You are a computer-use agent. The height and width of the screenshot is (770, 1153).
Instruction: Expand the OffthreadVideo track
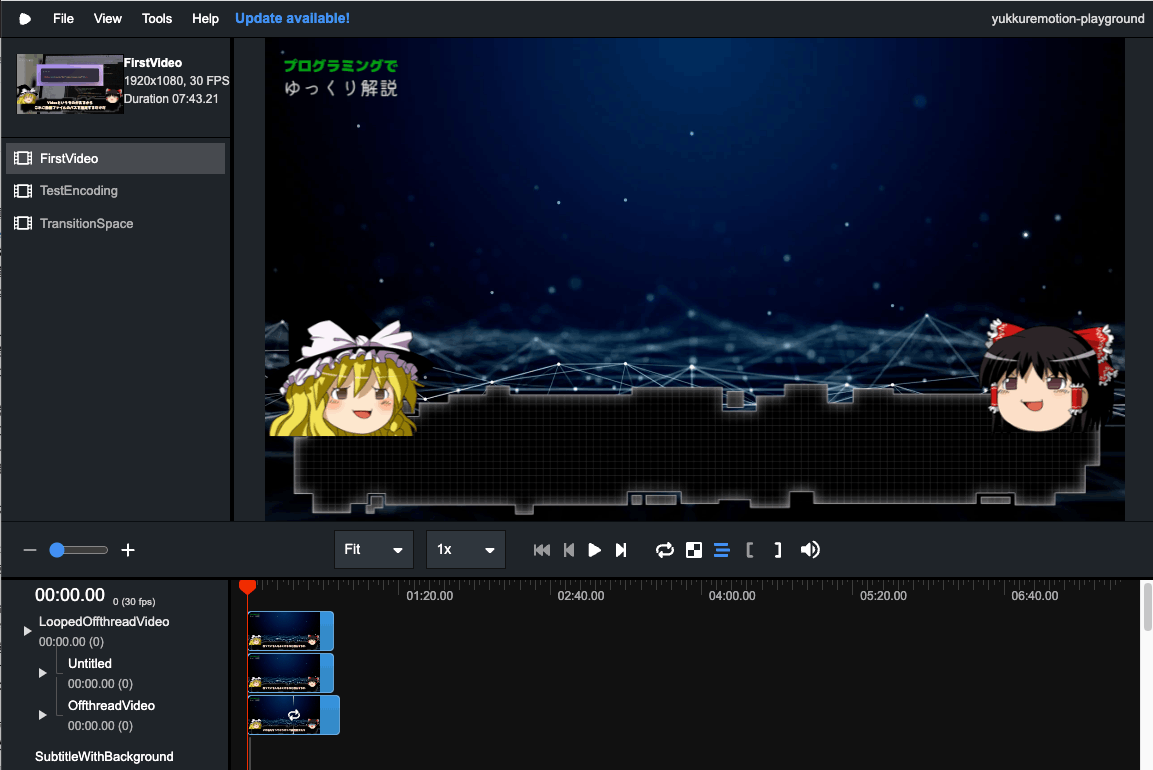click(x=43, y=715)
